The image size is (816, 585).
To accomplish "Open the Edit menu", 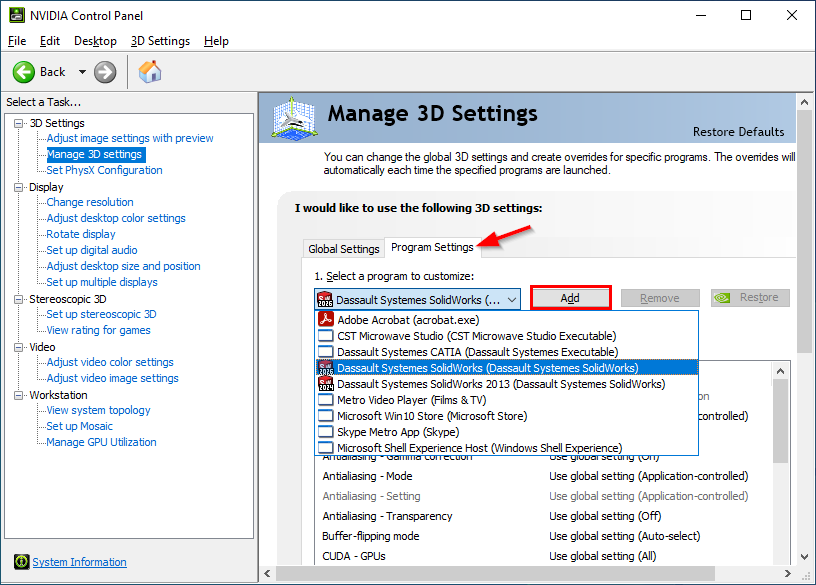I will [49, 41].
